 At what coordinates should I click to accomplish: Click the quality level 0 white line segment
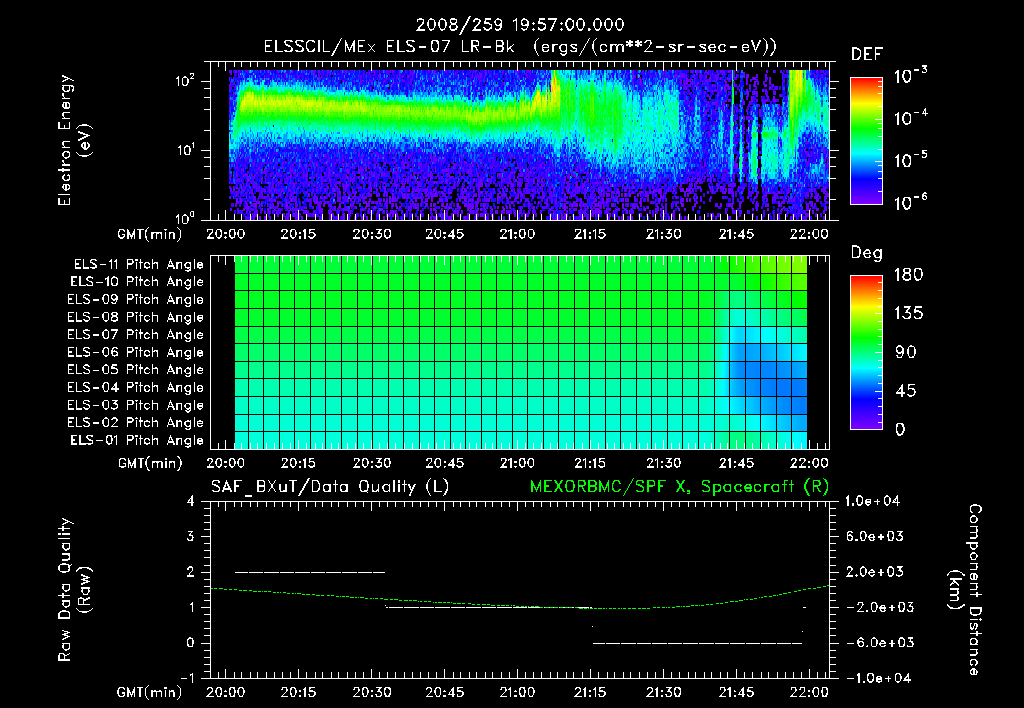[697, 643]
